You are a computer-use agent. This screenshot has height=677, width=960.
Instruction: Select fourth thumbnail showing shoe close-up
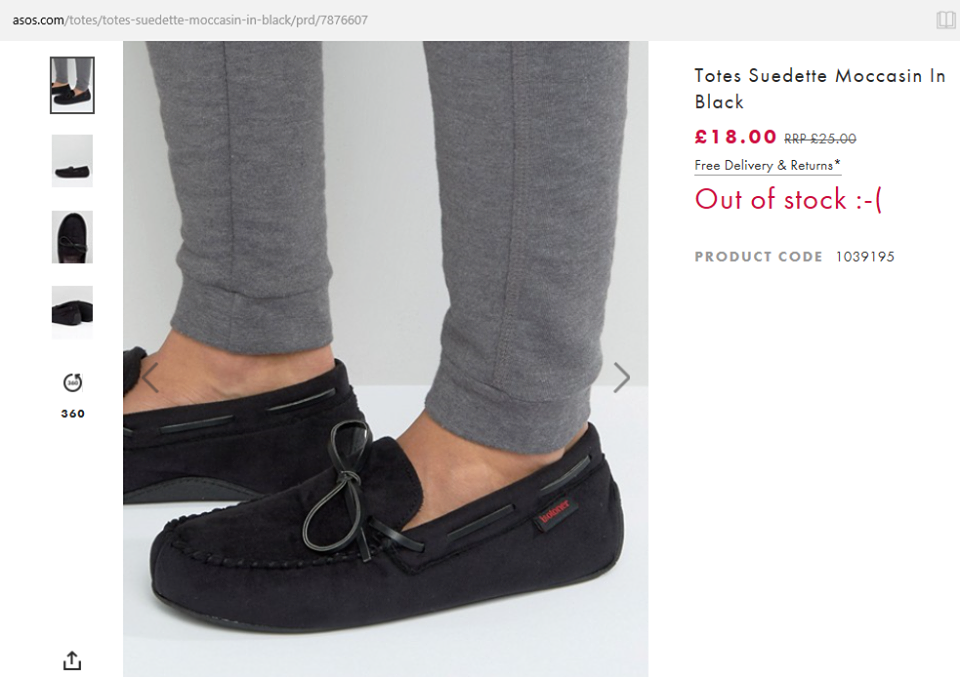click(72, 312)
